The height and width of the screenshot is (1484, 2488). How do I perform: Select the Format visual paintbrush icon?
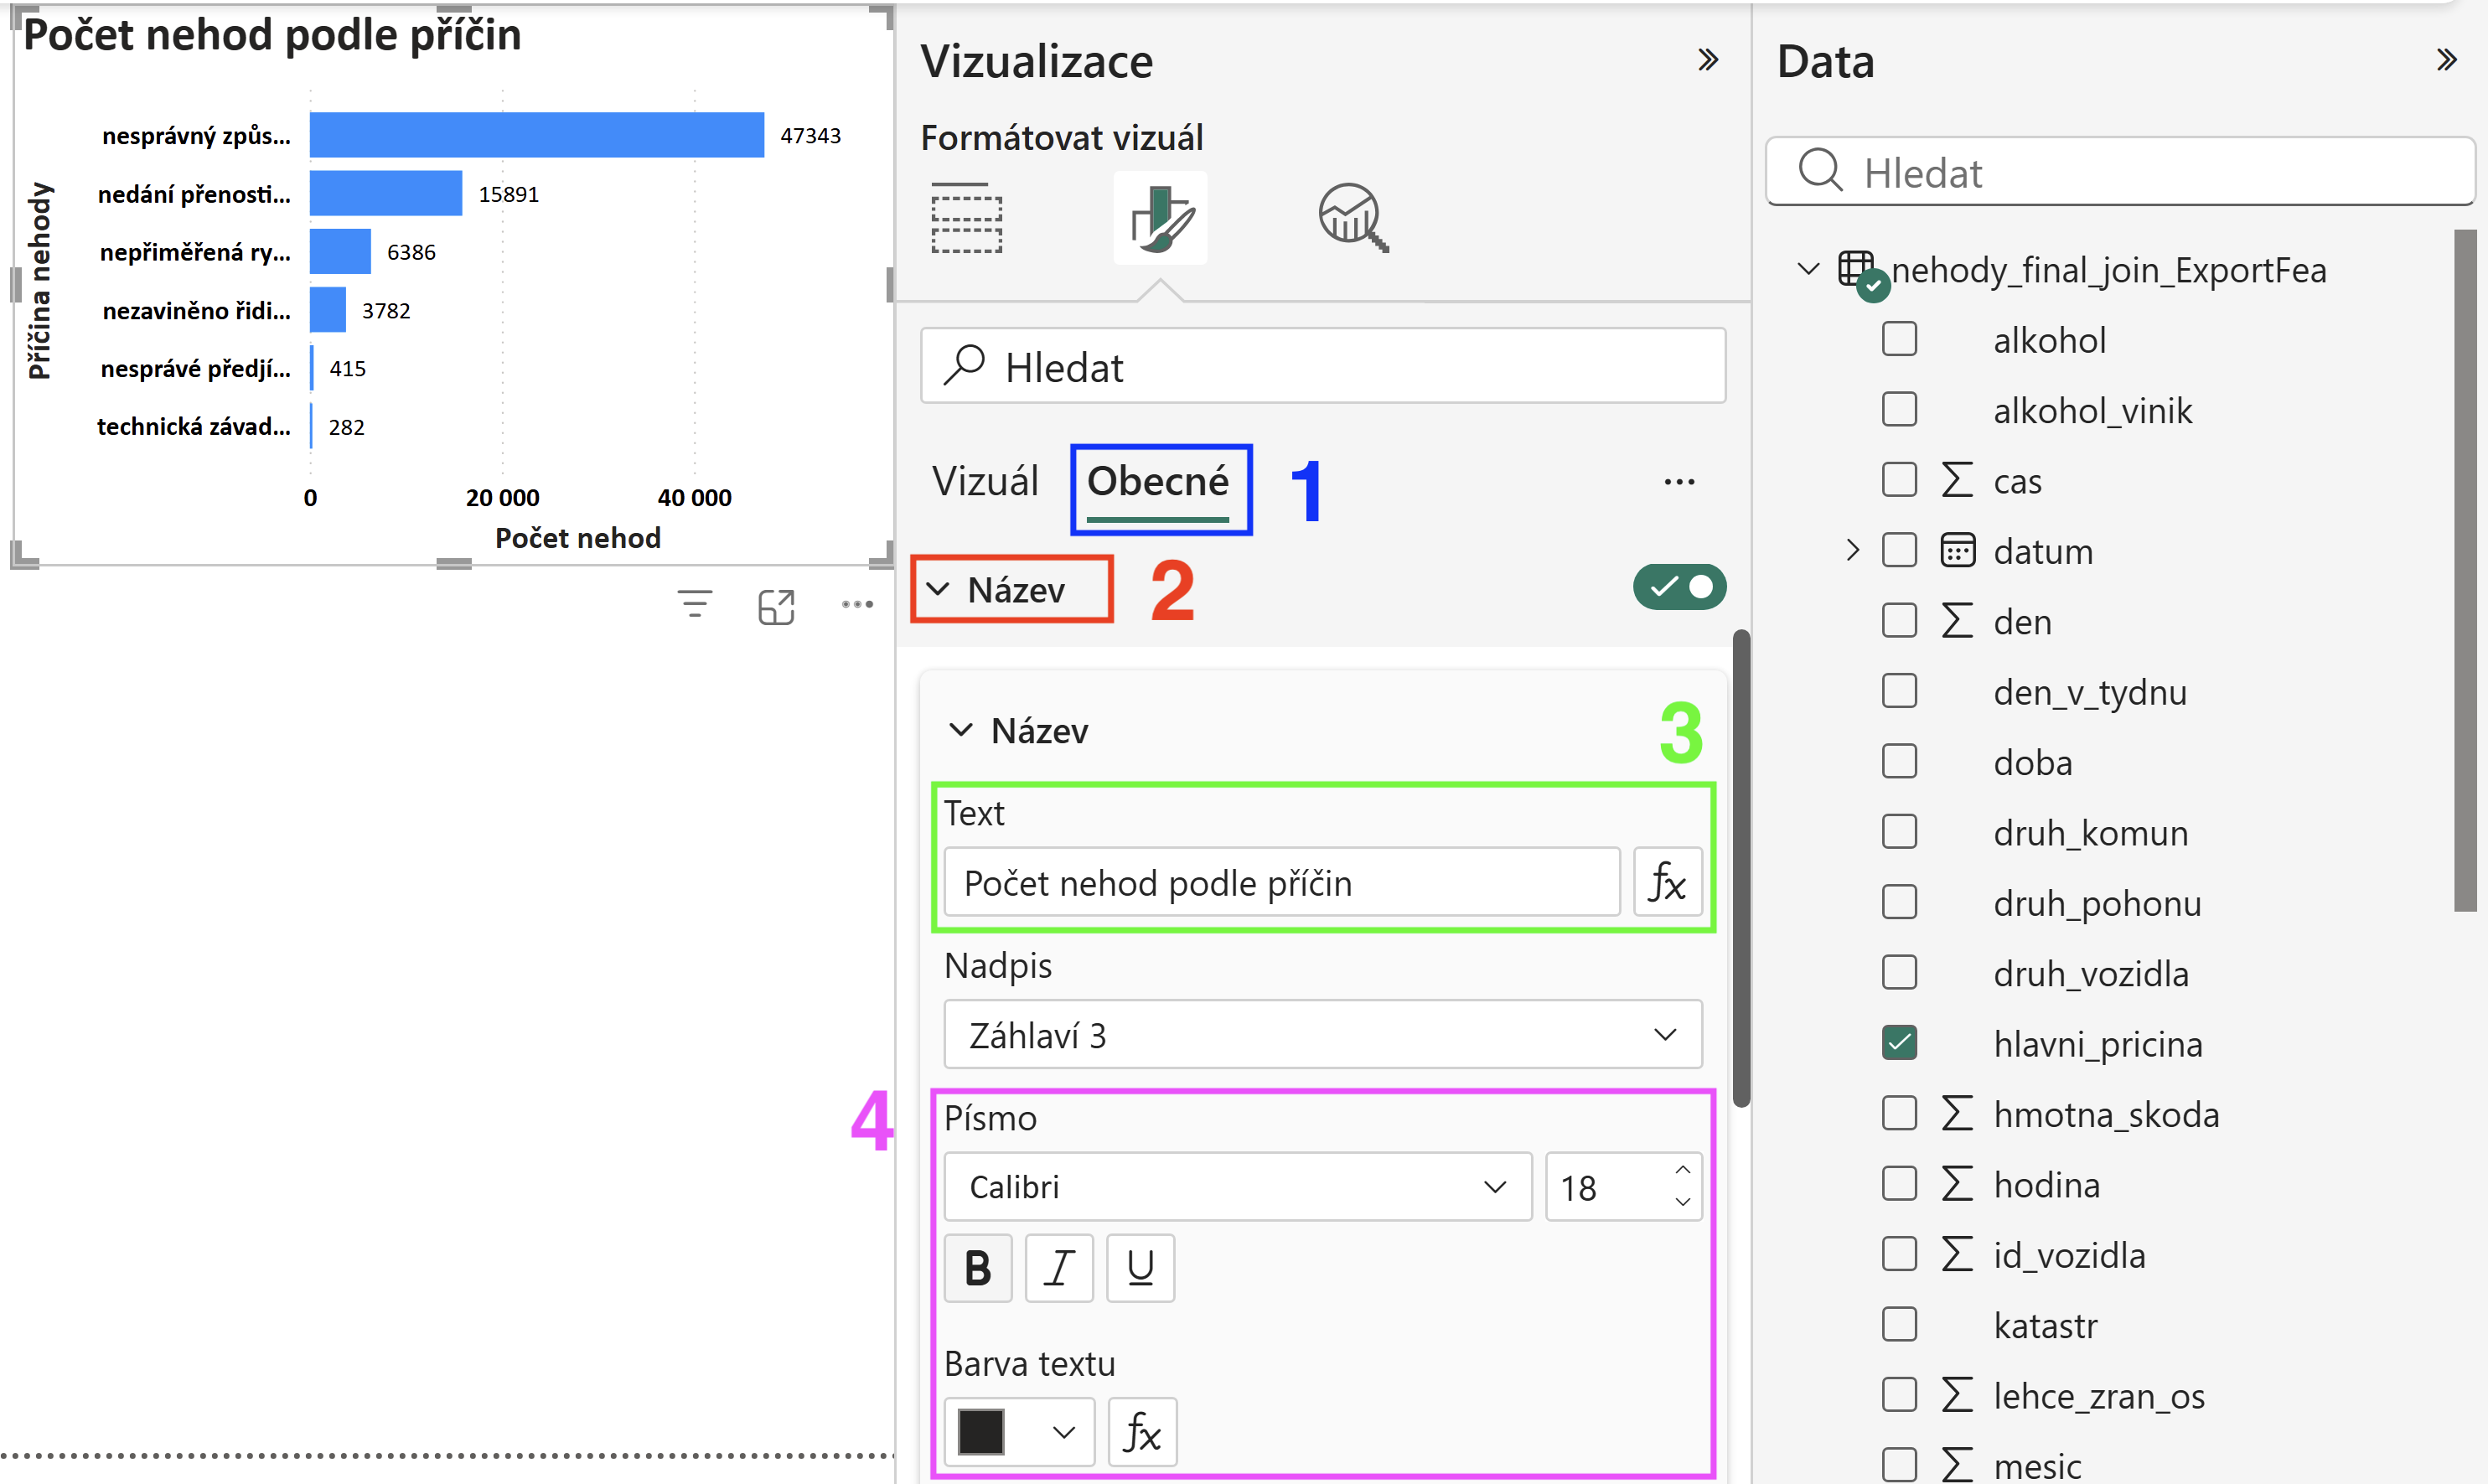click(x=1160, y=218)
